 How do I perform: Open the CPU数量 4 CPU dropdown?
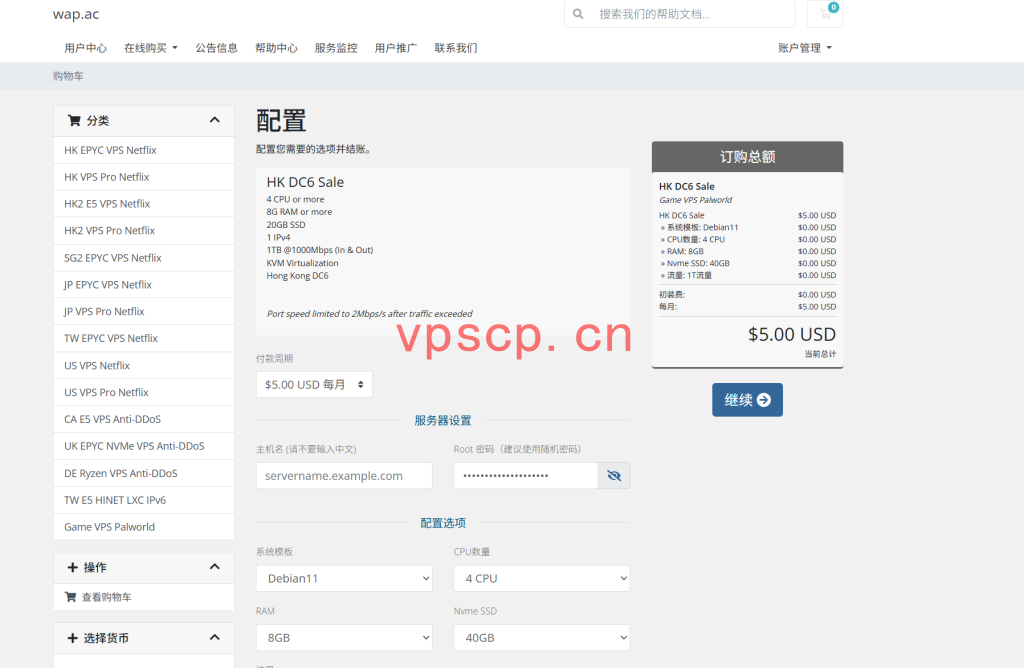point(541,579)
